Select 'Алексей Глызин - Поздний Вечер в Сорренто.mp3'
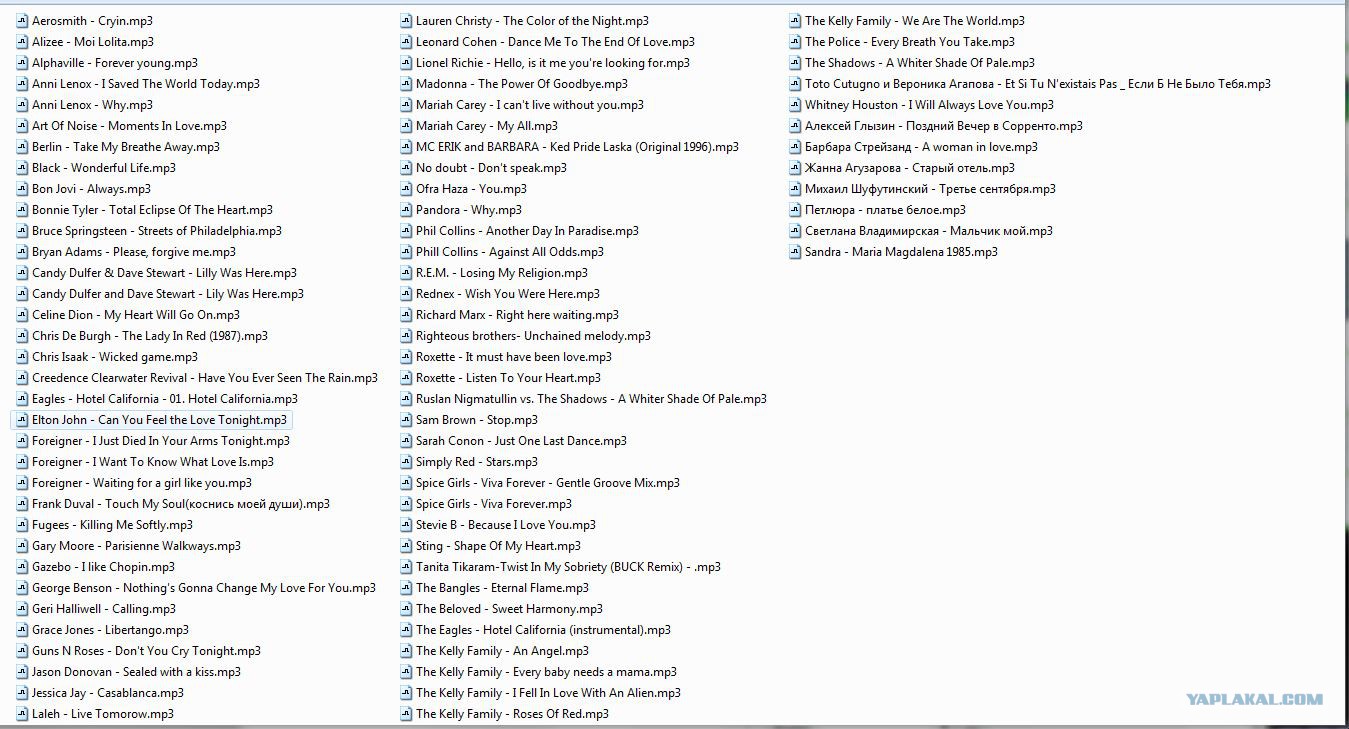1349x729 pixels. click(x=944, y=126)
